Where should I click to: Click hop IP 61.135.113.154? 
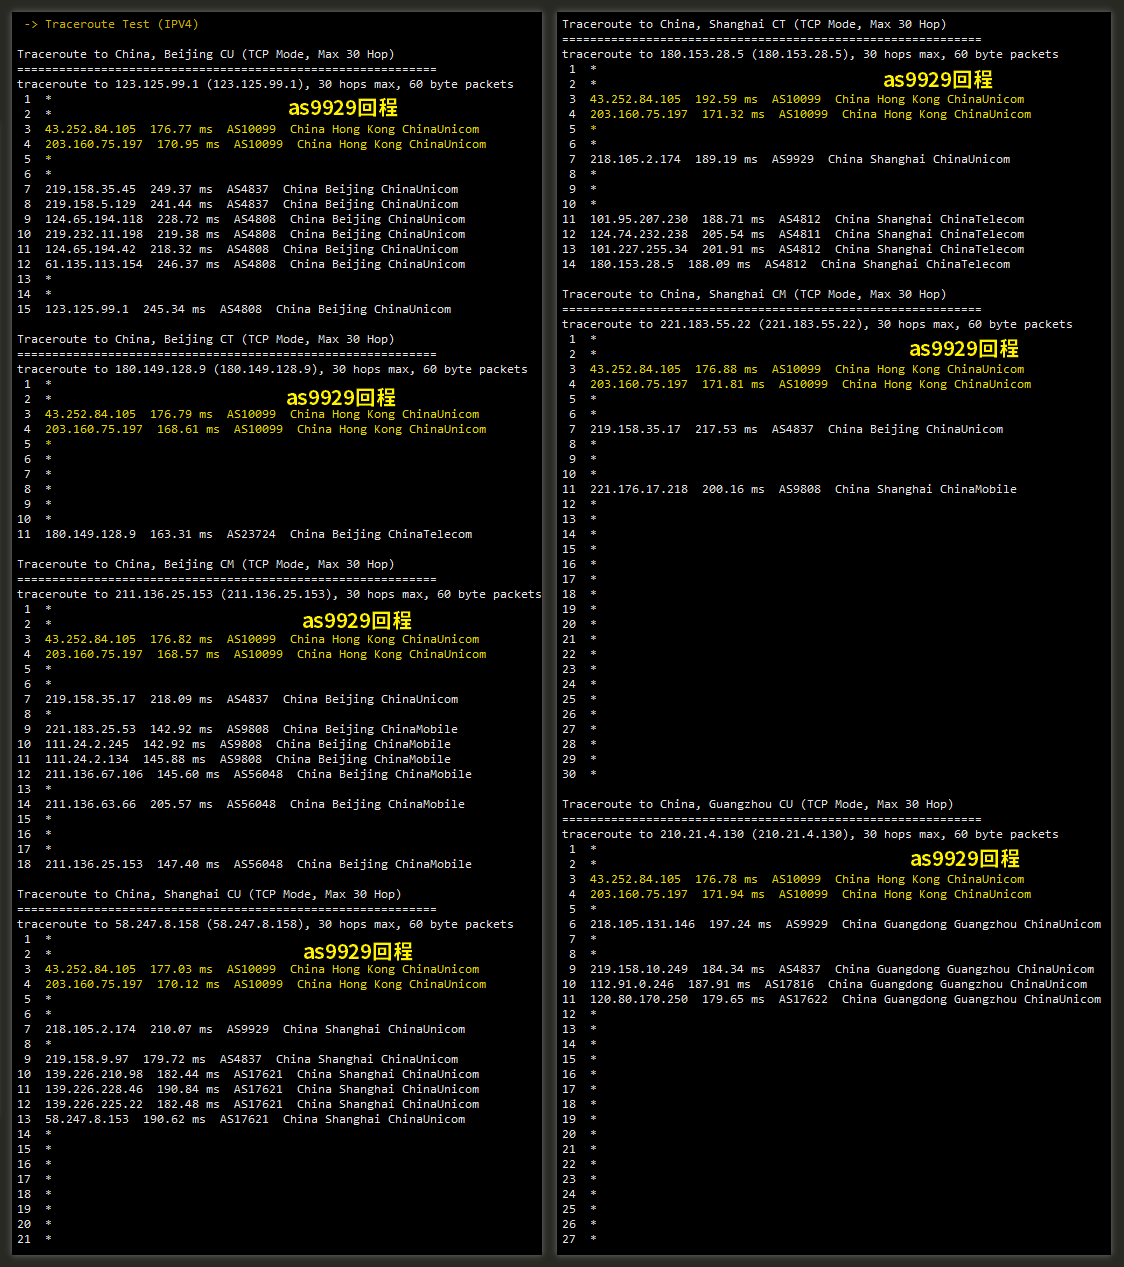pos(94,264)
